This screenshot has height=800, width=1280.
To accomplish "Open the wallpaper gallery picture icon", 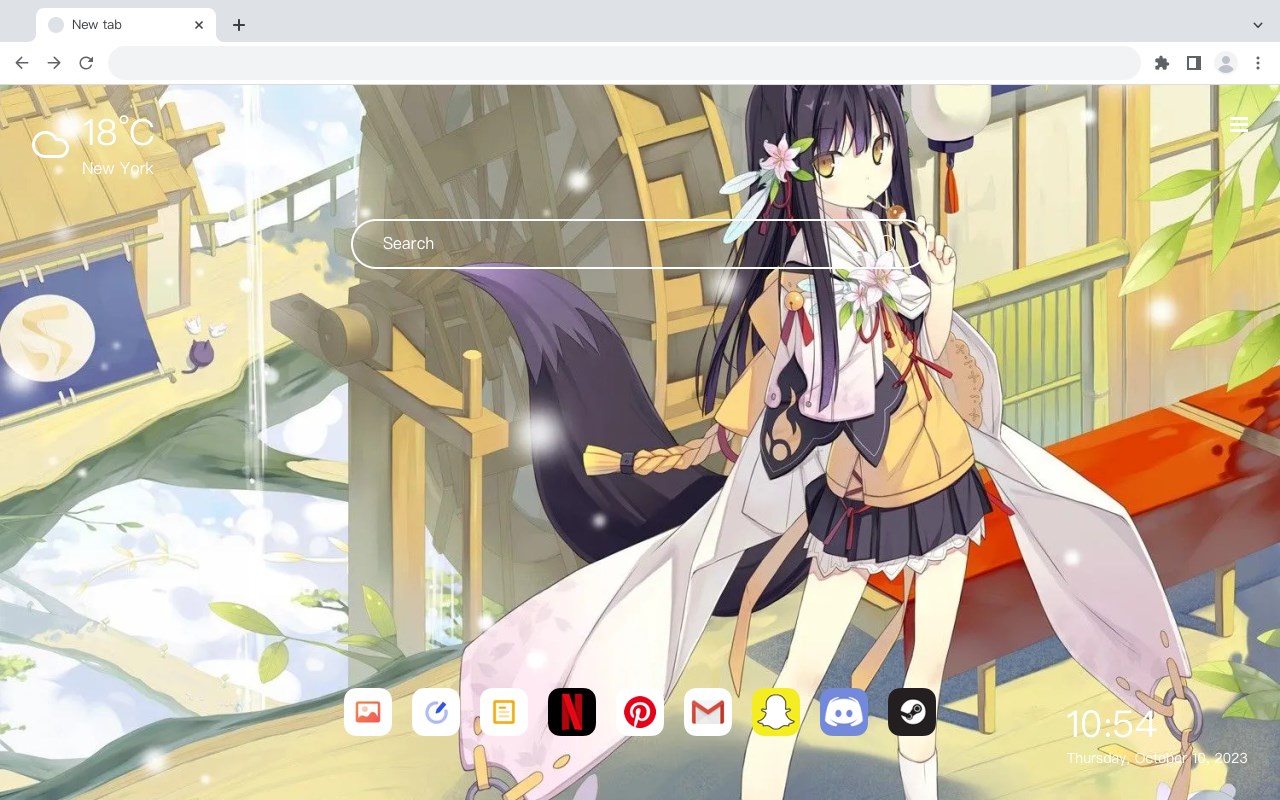I will 368,712.
